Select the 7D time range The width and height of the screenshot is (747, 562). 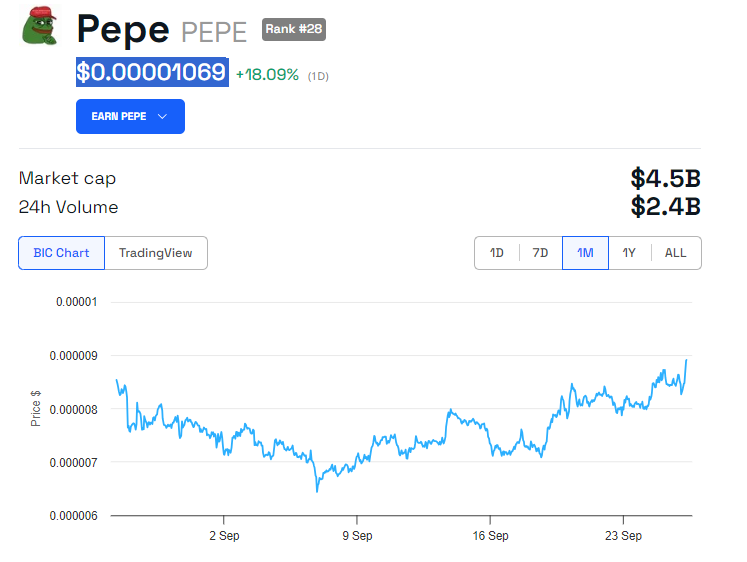point(541,253)
